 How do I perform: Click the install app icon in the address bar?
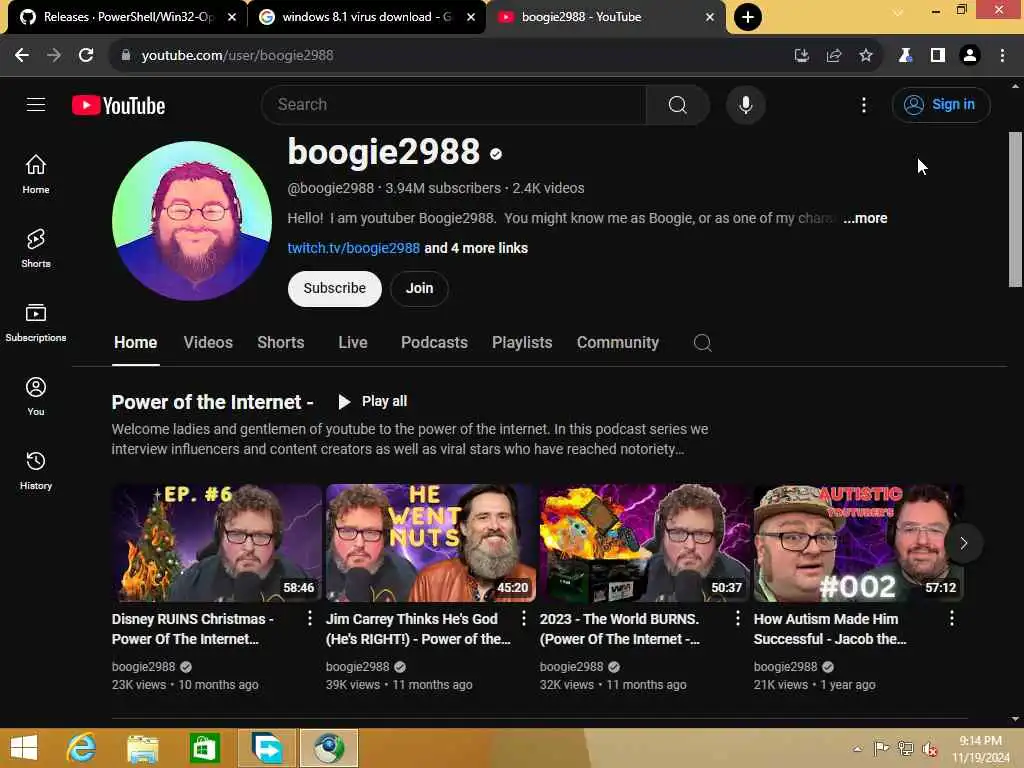click(x=801, y=56)
